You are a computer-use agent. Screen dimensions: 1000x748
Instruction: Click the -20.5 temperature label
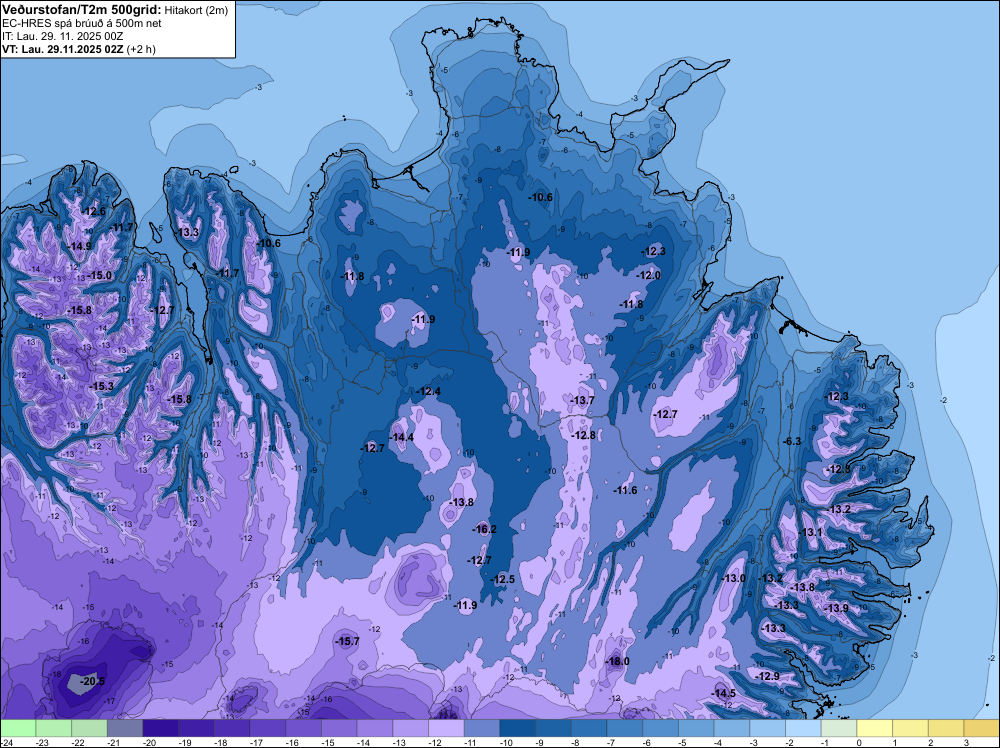92,681
